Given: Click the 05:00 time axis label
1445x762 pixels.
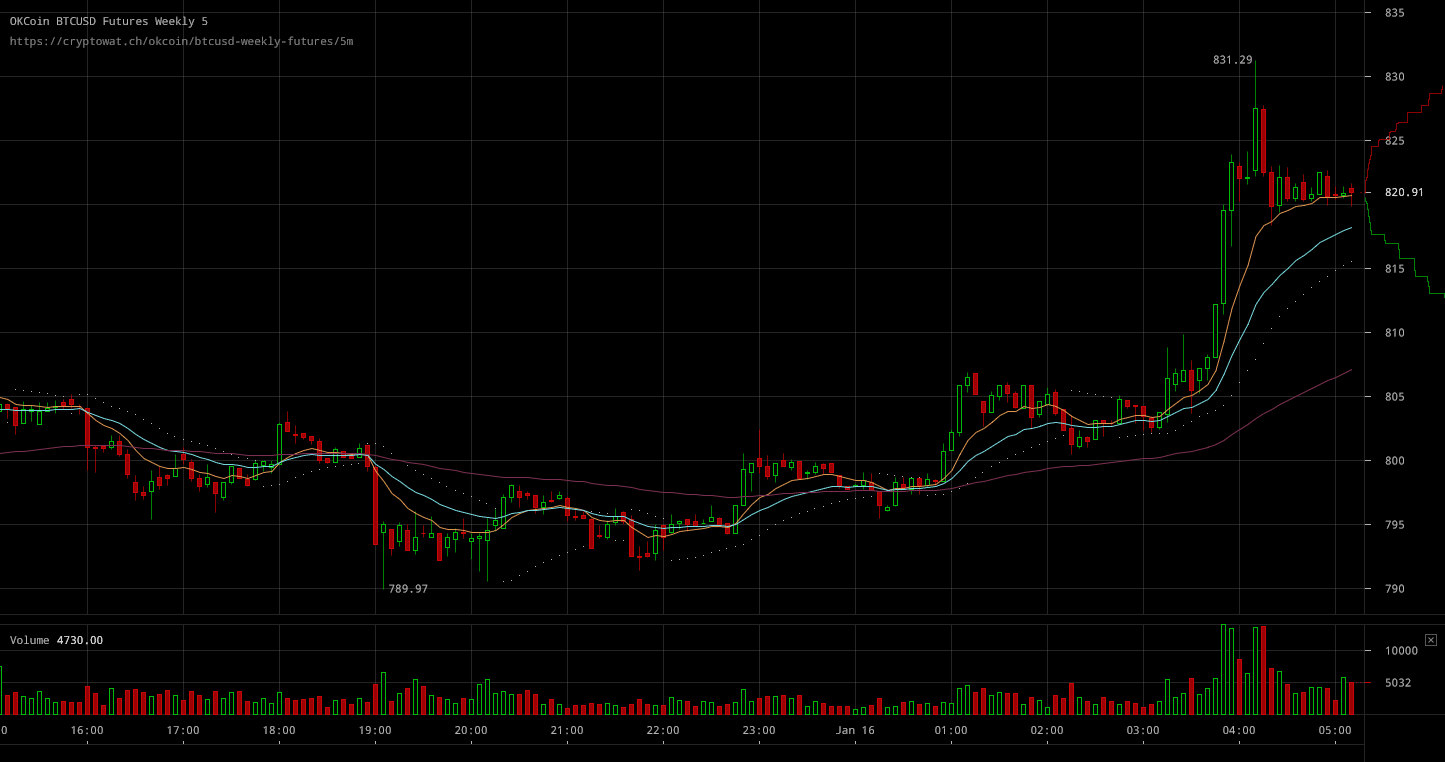Looking at the screenshot, I should [1335, 731].
